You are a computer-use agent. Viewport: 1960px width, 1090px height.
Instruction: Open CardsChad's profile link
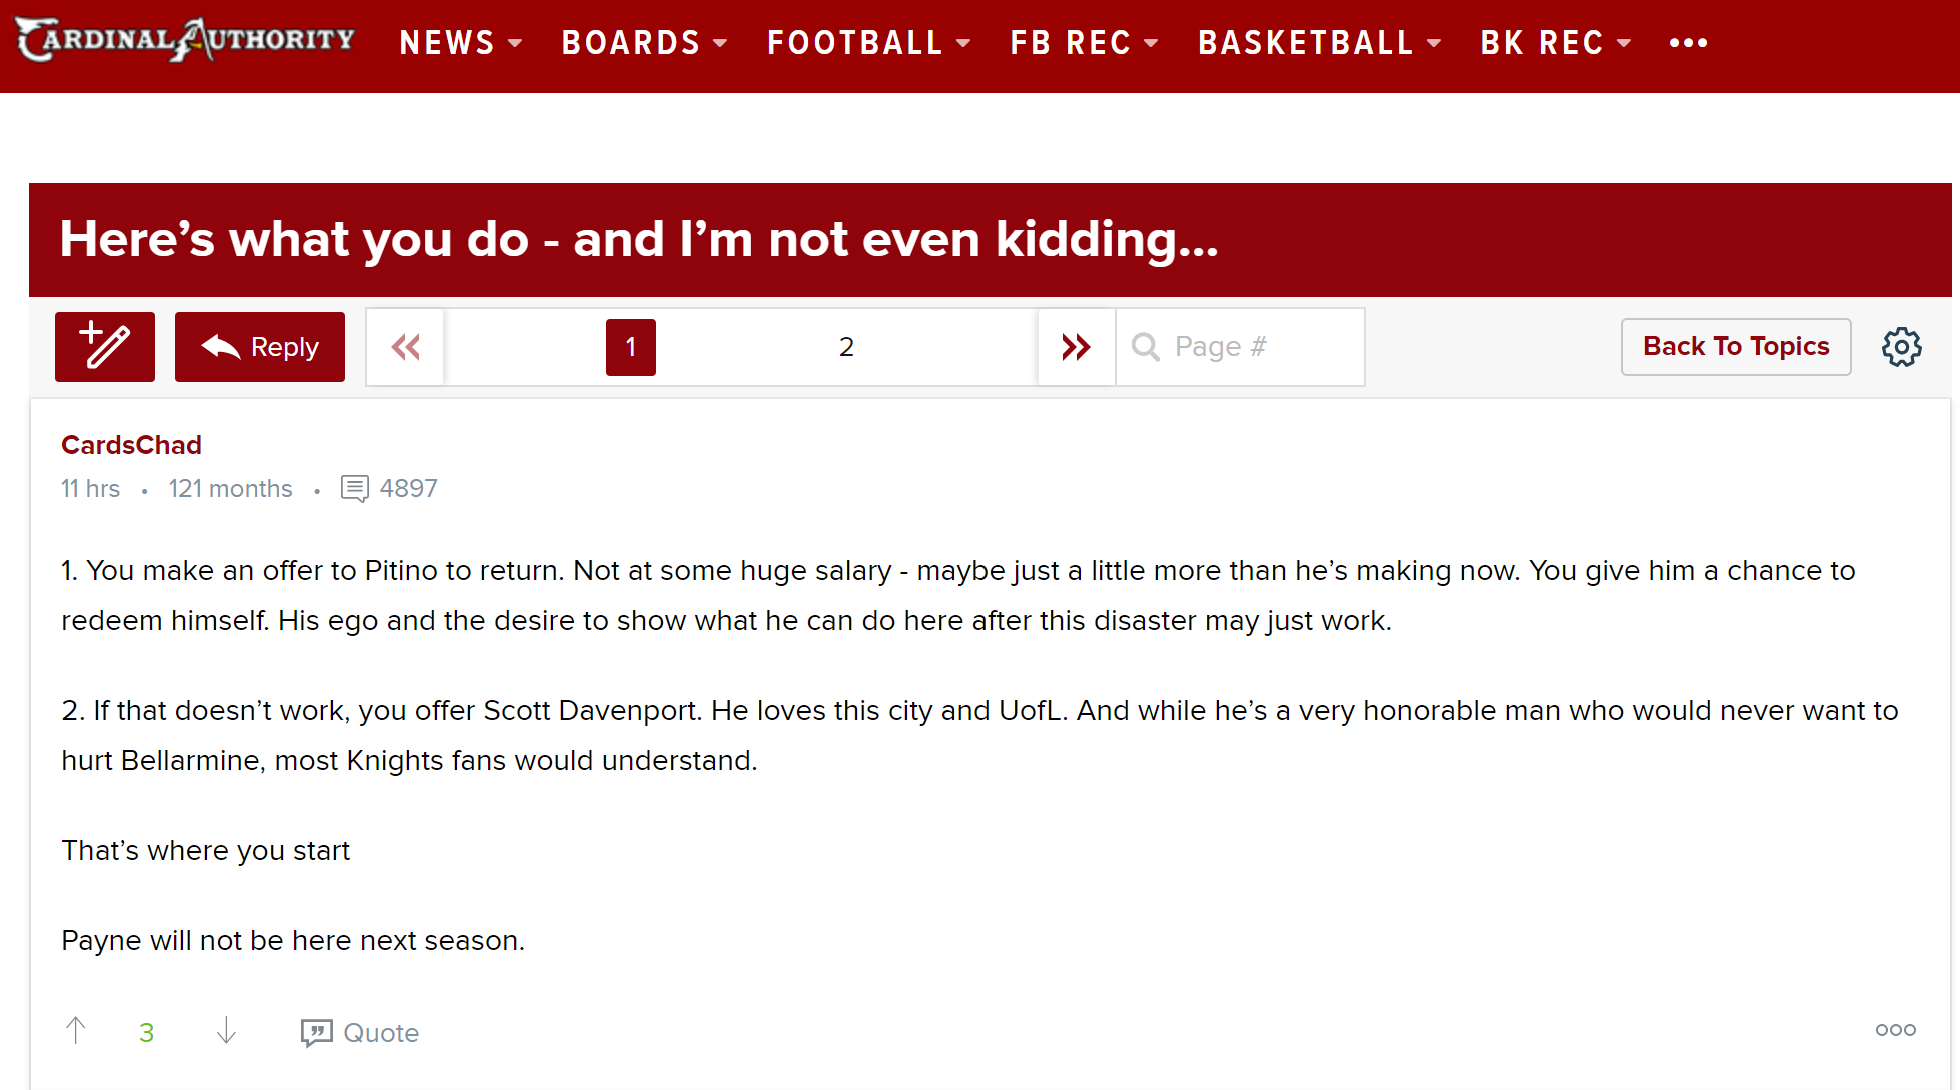coord(131,445)
